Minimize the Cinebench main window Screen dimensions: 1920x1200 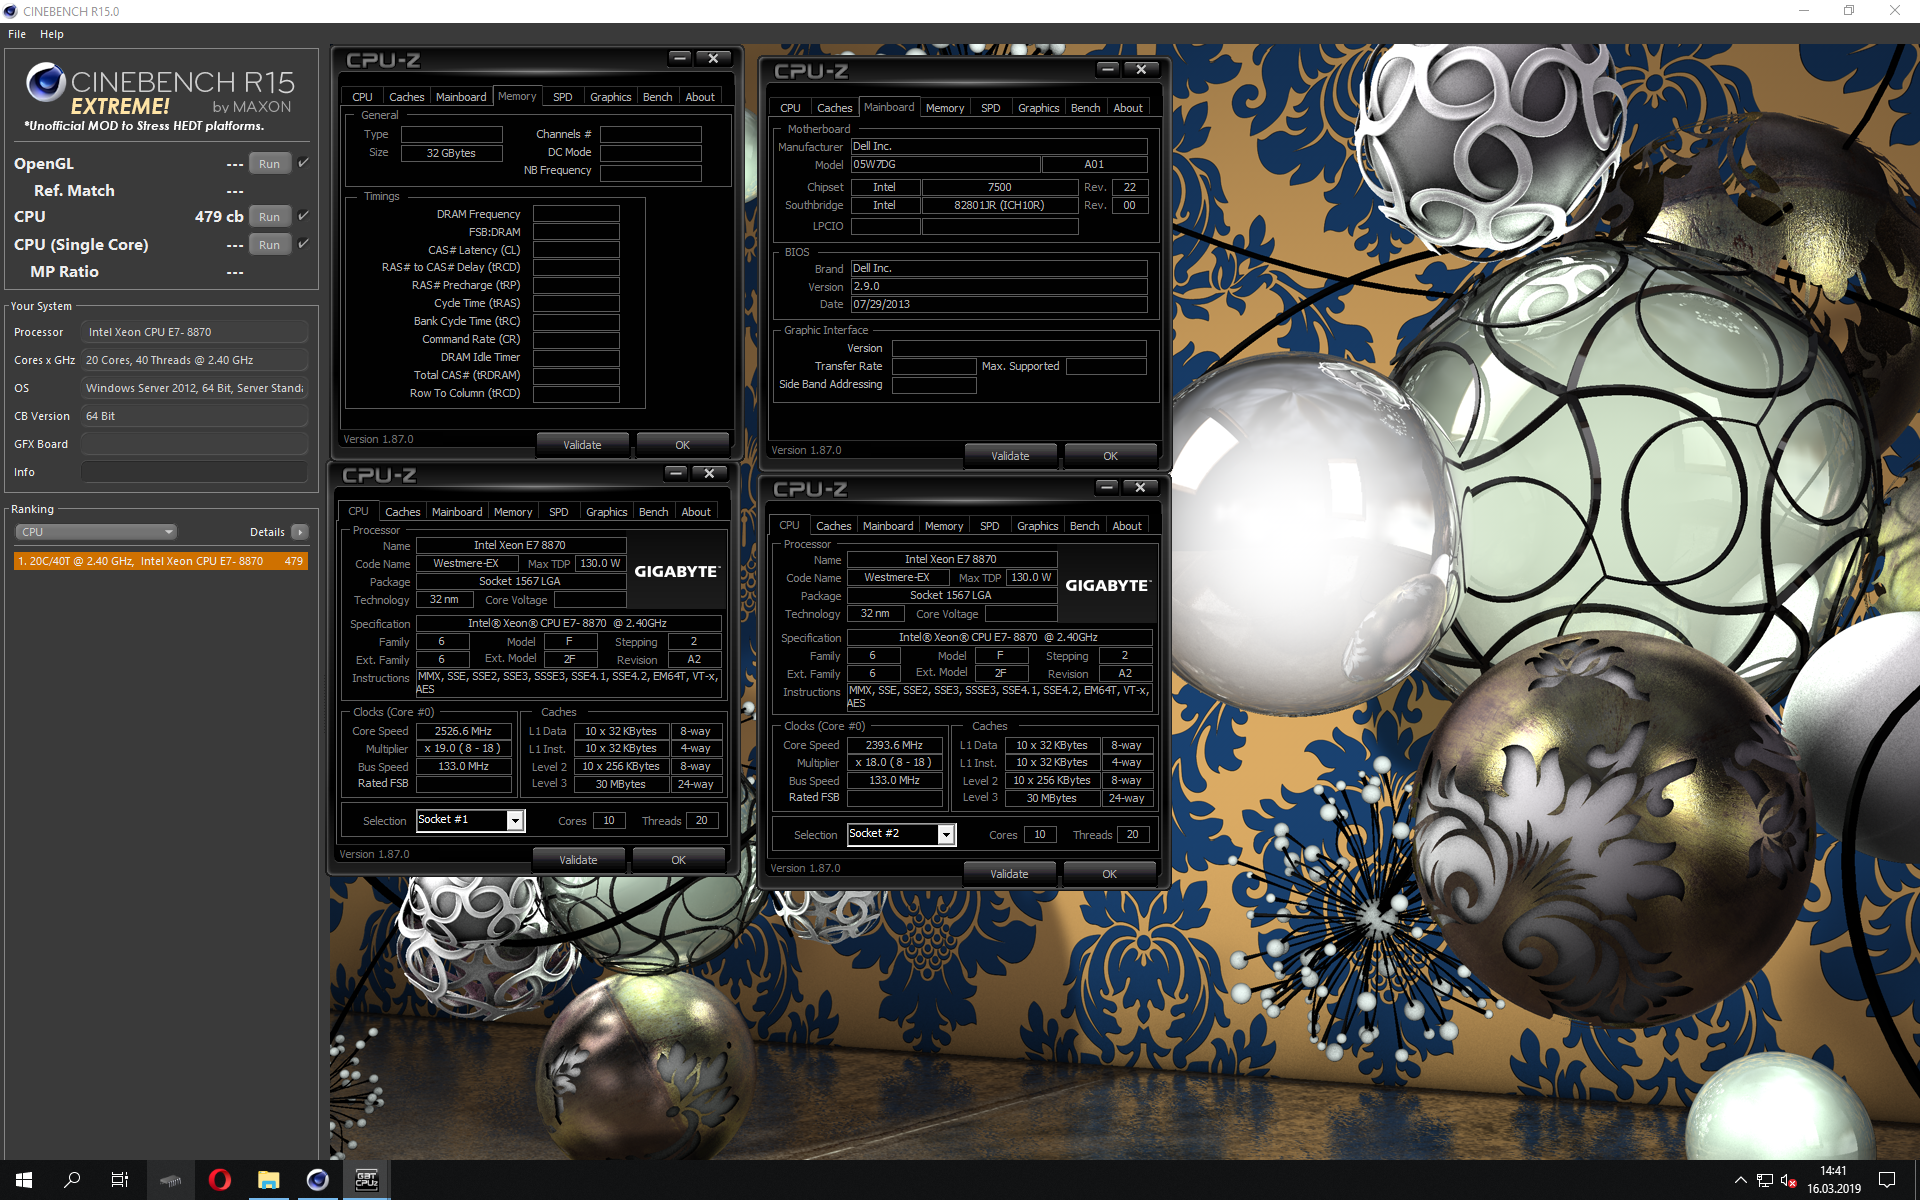pos(1804,11)
